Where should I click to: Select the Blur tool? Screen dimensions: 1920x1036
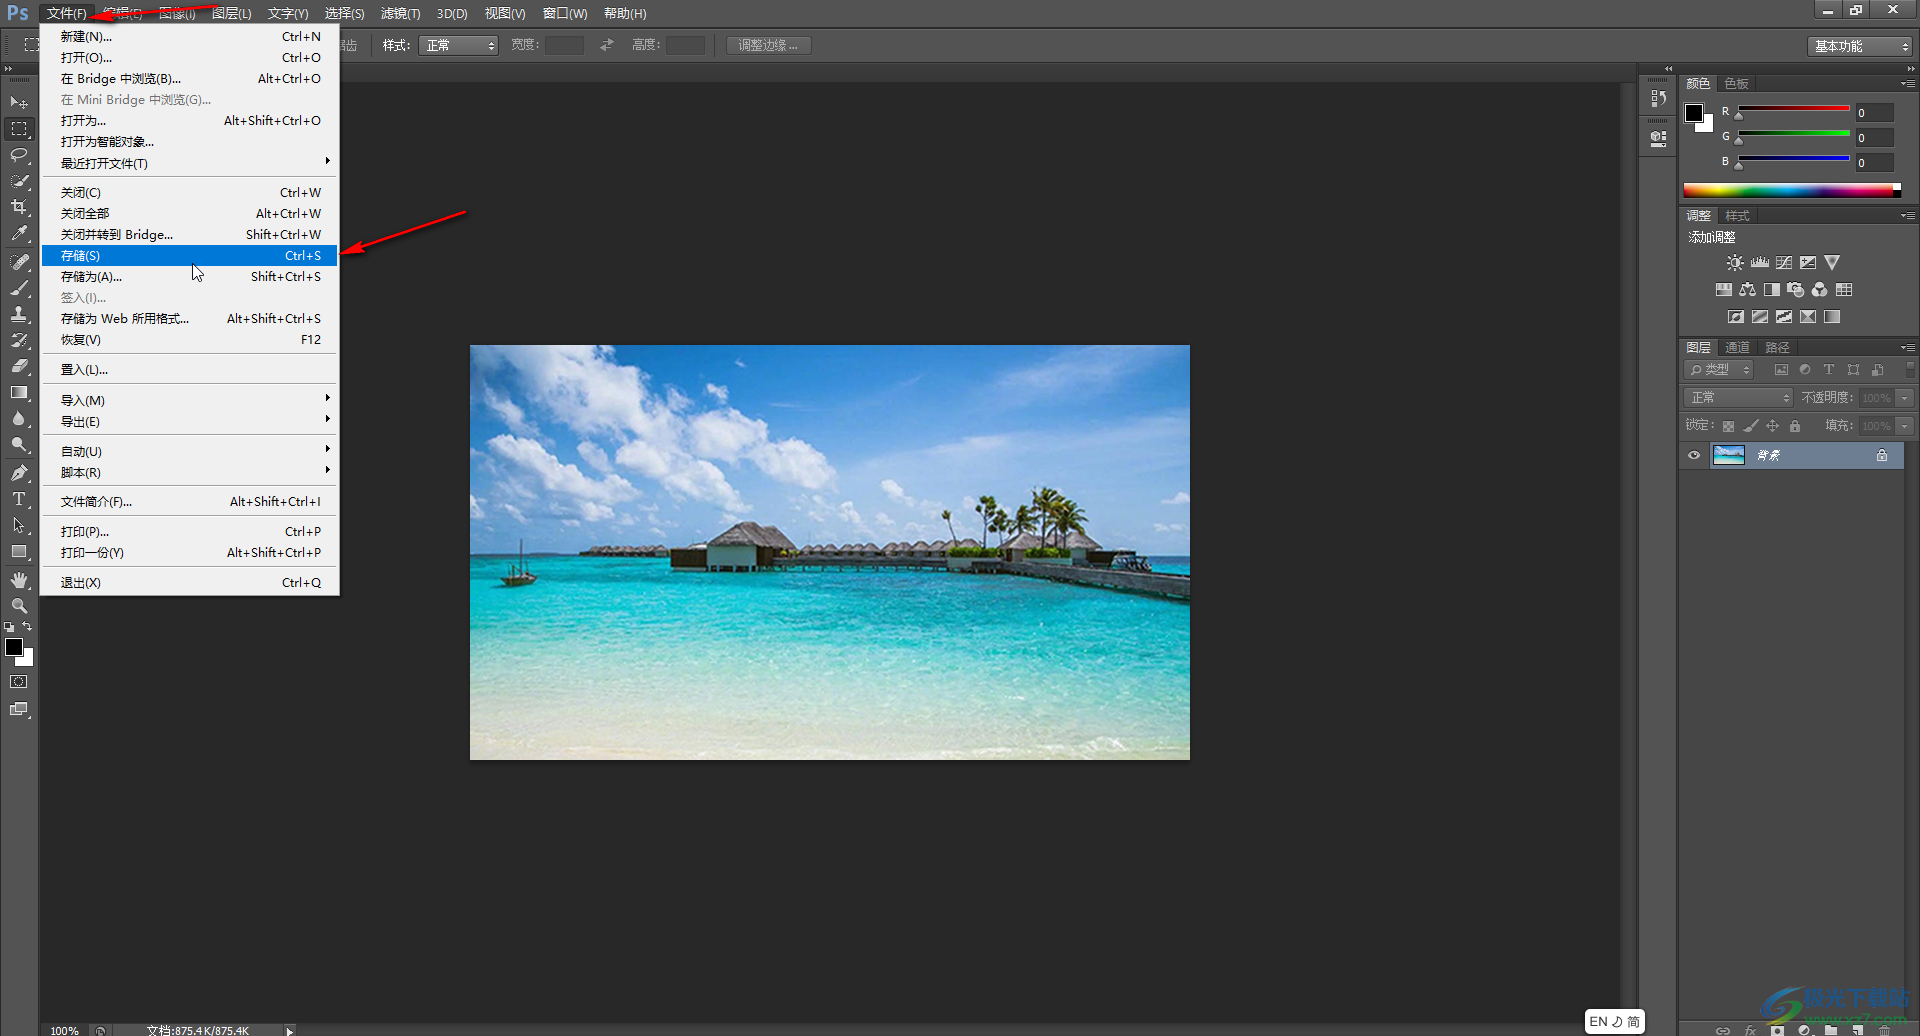coord(19,419)
